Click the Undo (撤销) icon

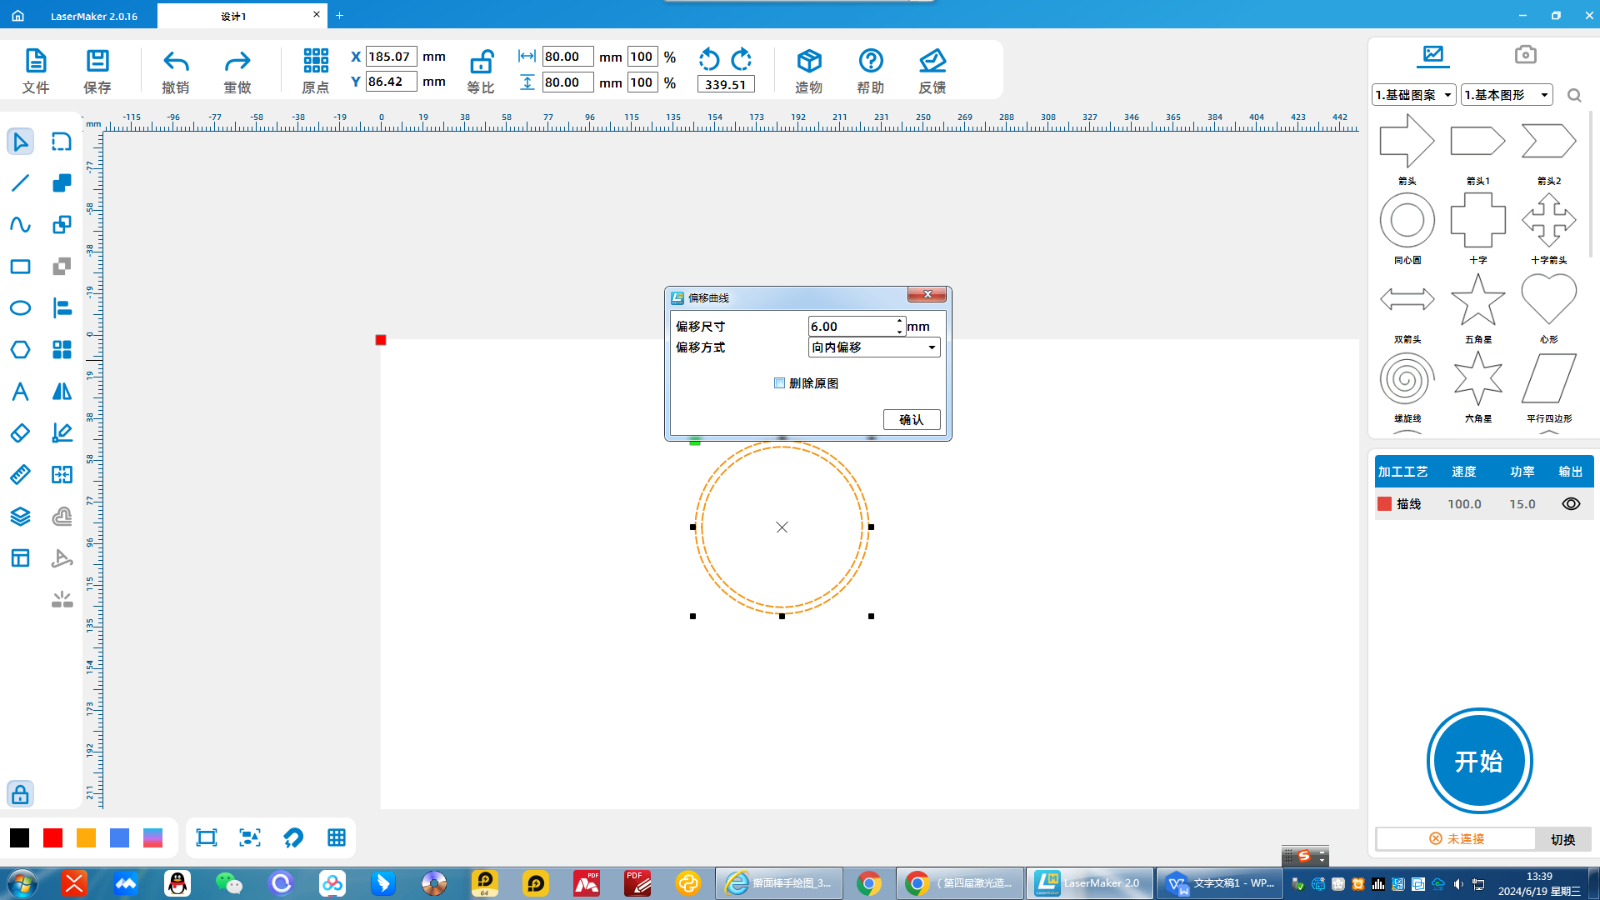(176, 62)
